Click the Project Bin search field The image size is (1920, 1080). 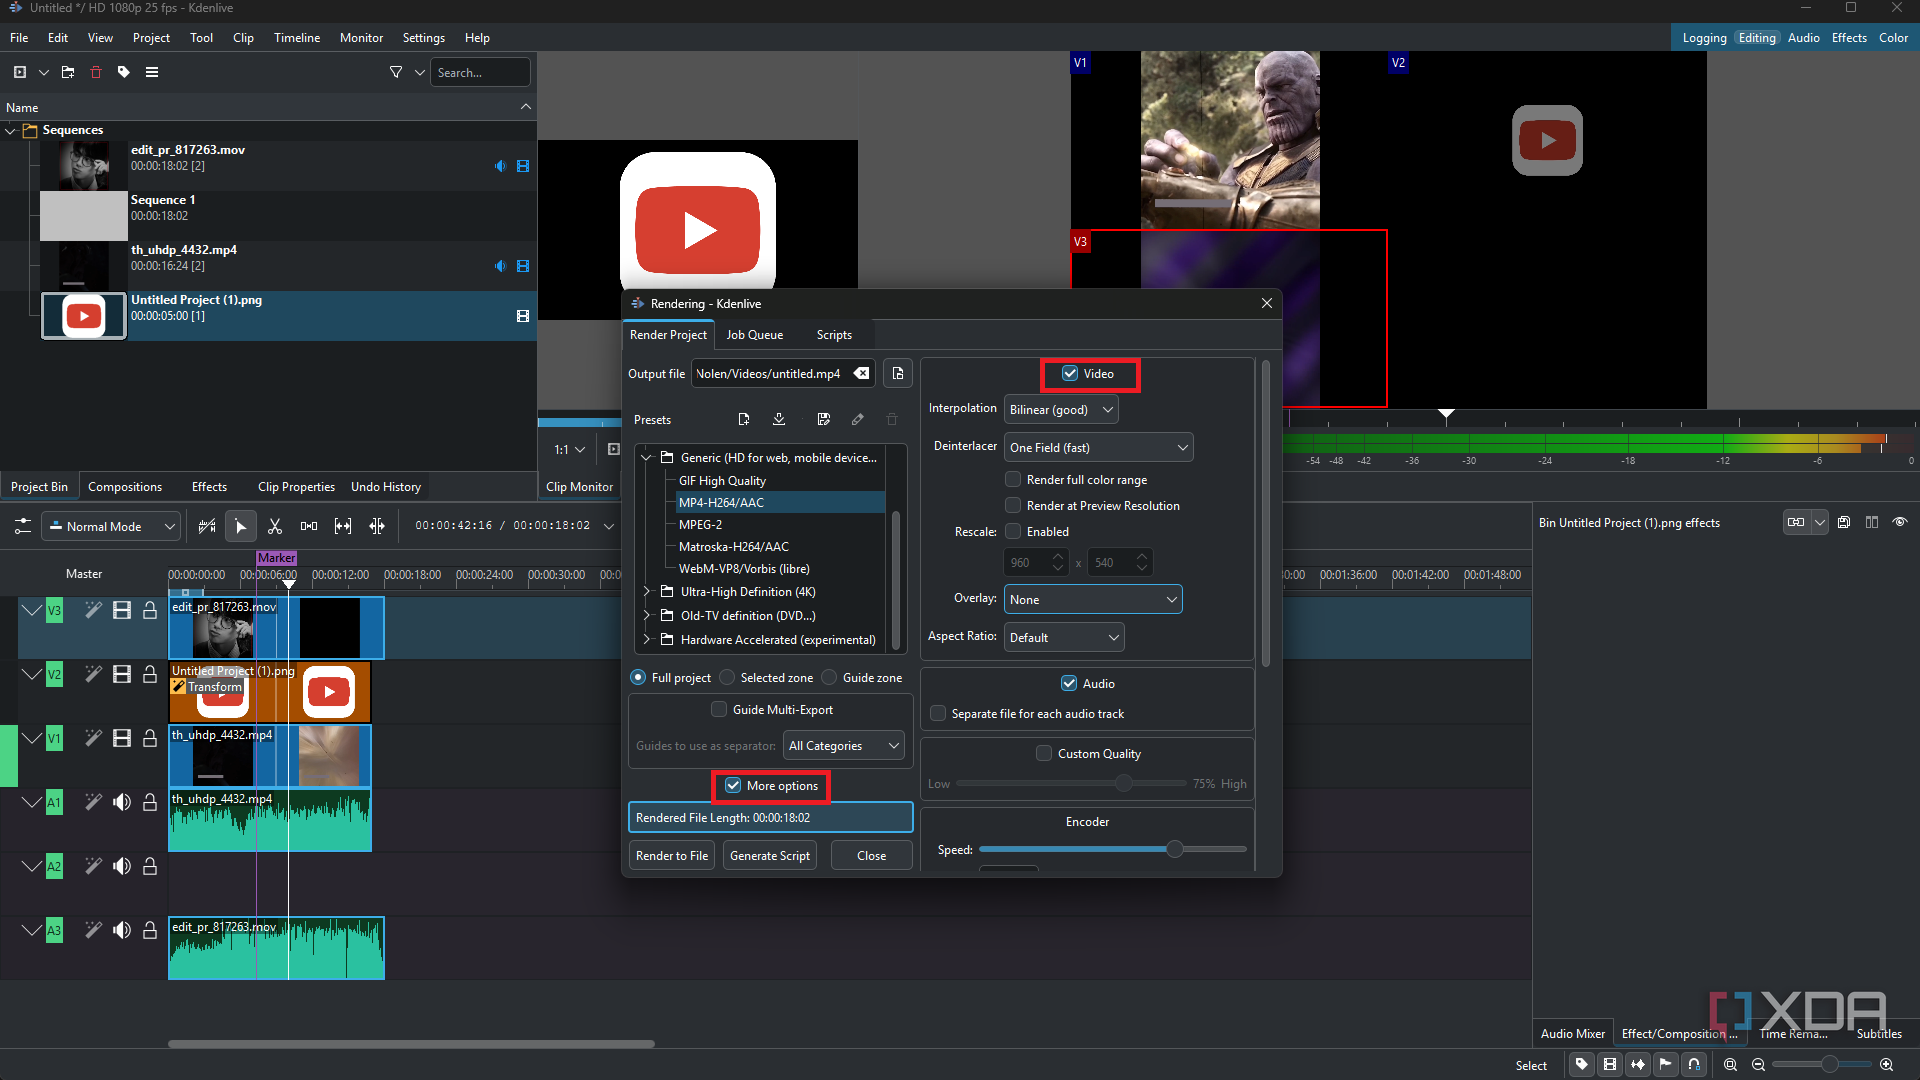(480, 72)
